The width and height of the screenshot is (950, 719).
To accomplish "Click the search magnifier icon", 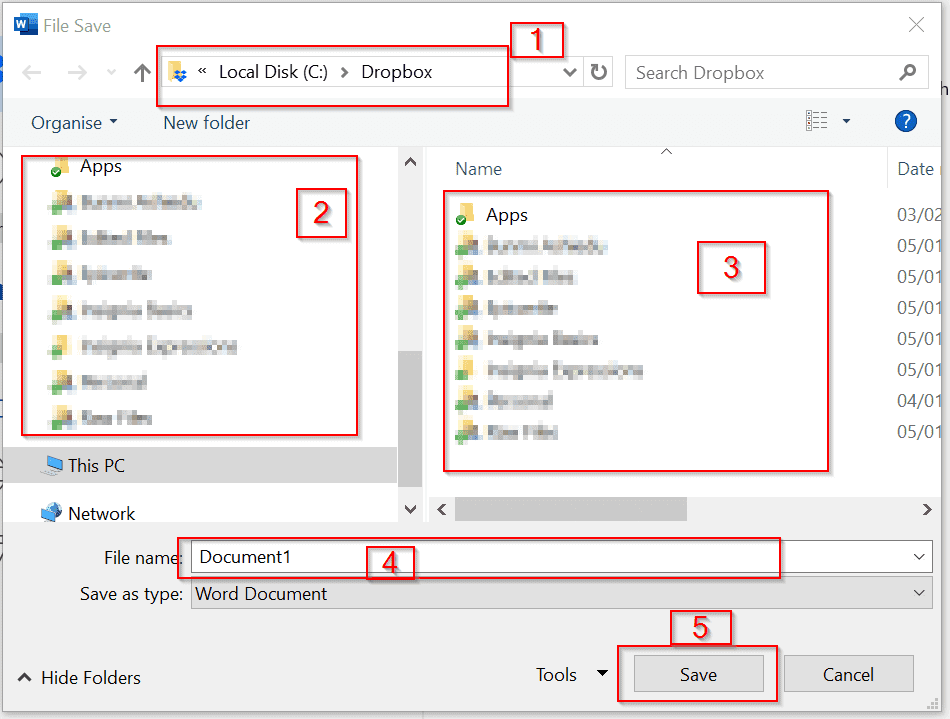I will pos(907,72).
